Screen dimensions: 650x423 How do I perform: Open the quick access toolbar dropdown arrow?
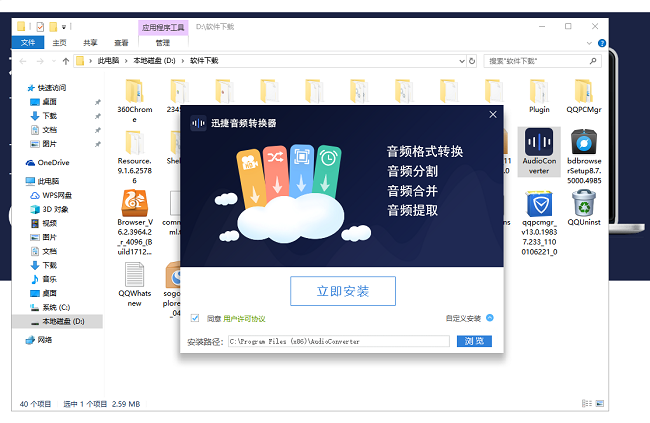pyautogui.click(x=64, y=27)
